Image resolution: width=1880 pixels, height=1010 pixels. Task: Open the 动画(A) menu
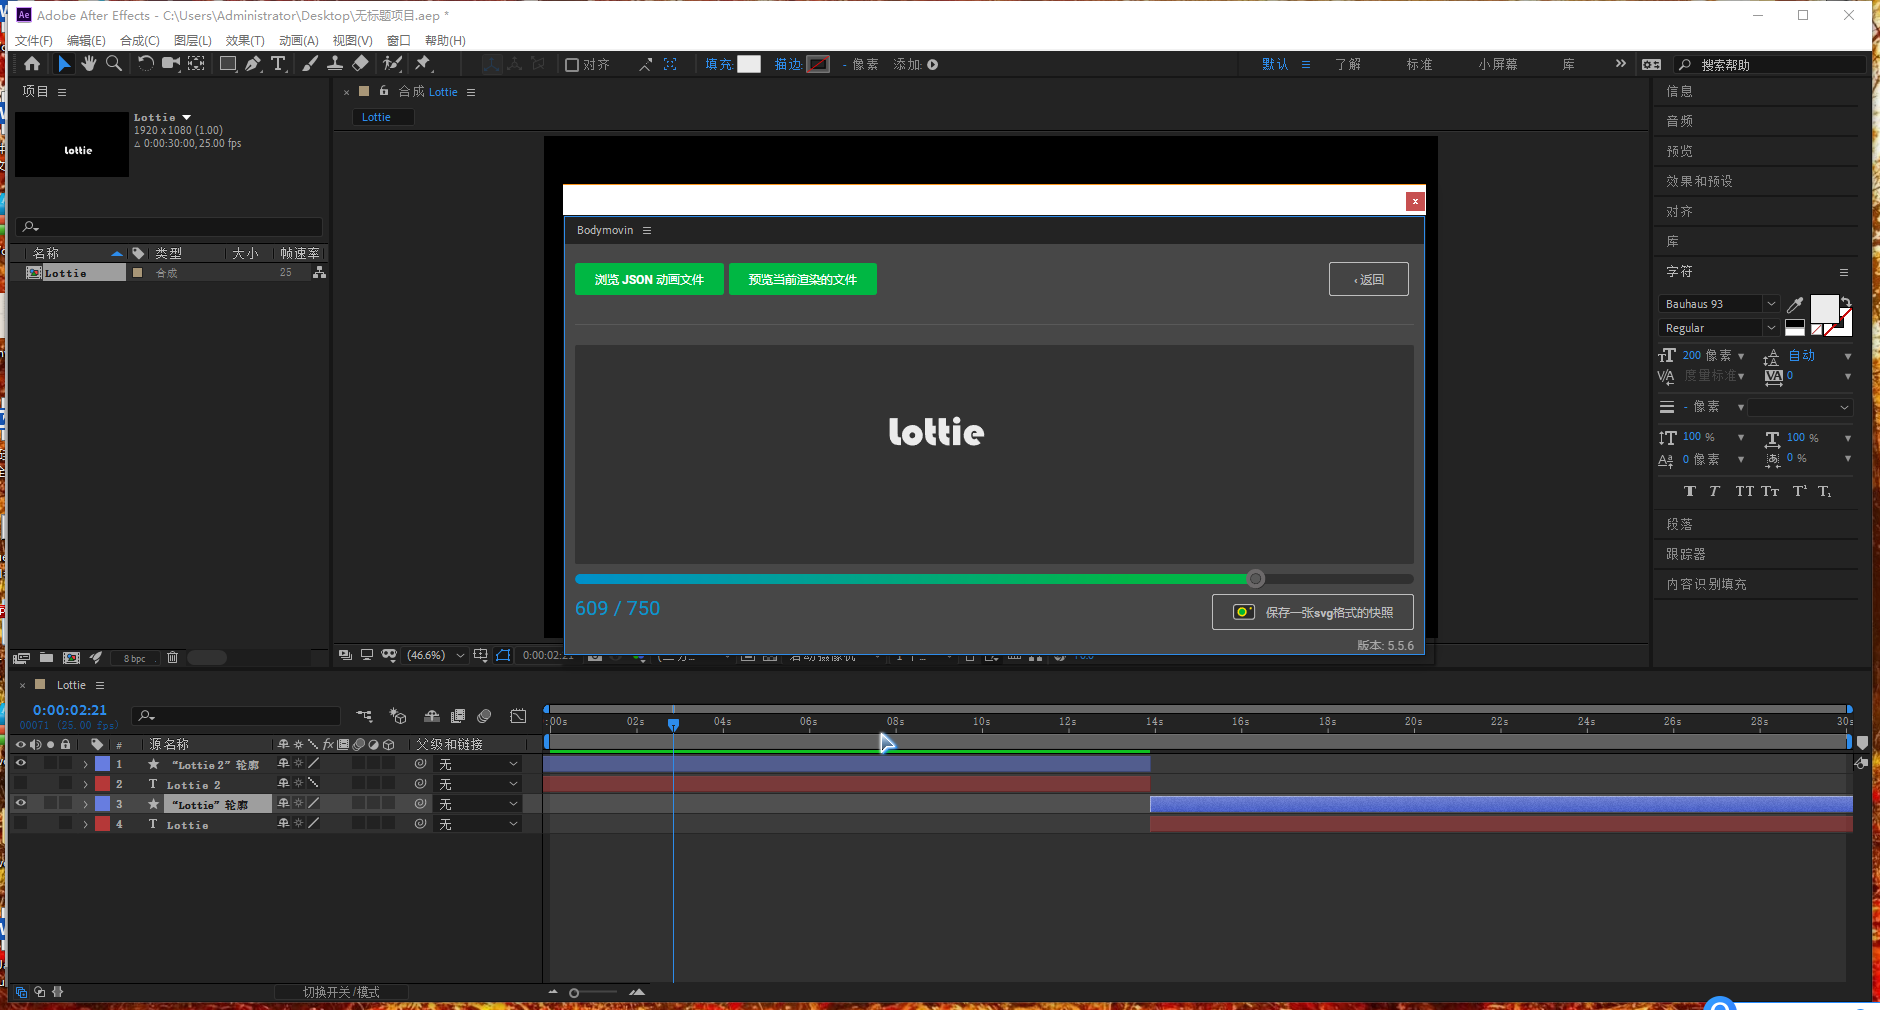coord(299,41)
